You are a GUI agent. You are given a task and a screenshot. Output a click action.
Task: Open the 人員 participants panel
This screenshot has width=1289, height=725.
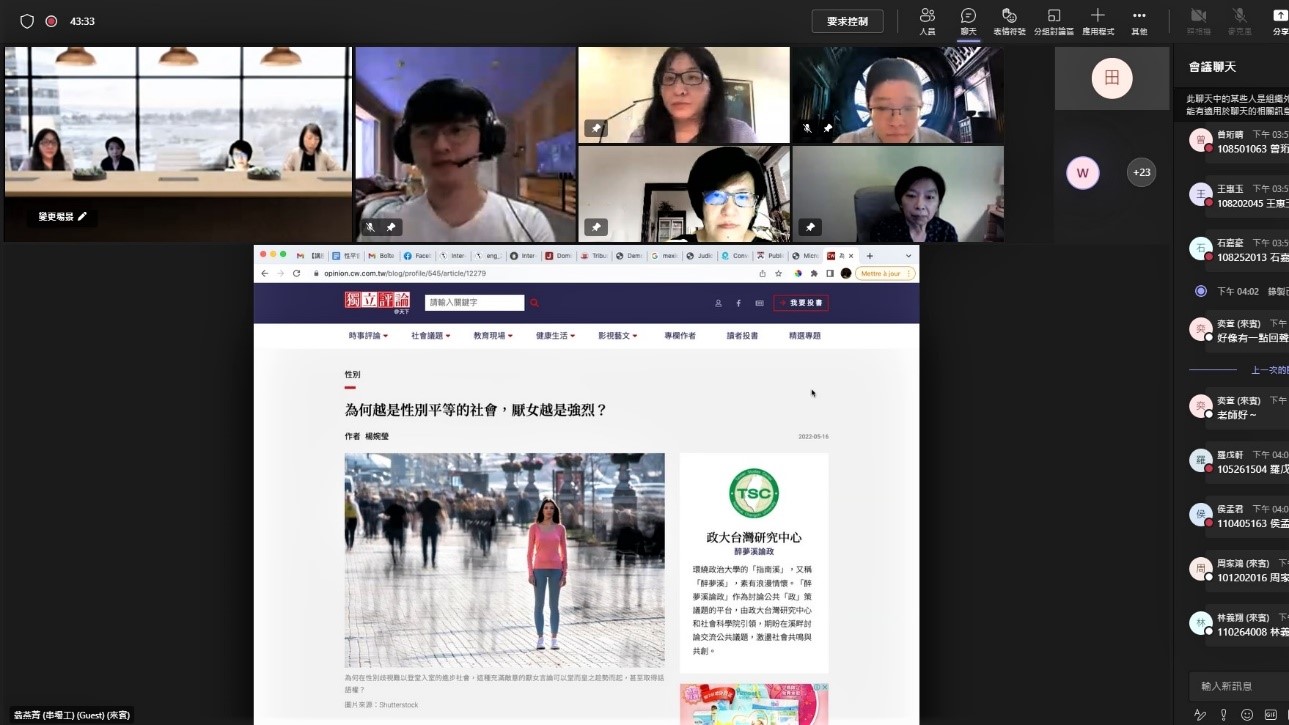click(927, 21)
